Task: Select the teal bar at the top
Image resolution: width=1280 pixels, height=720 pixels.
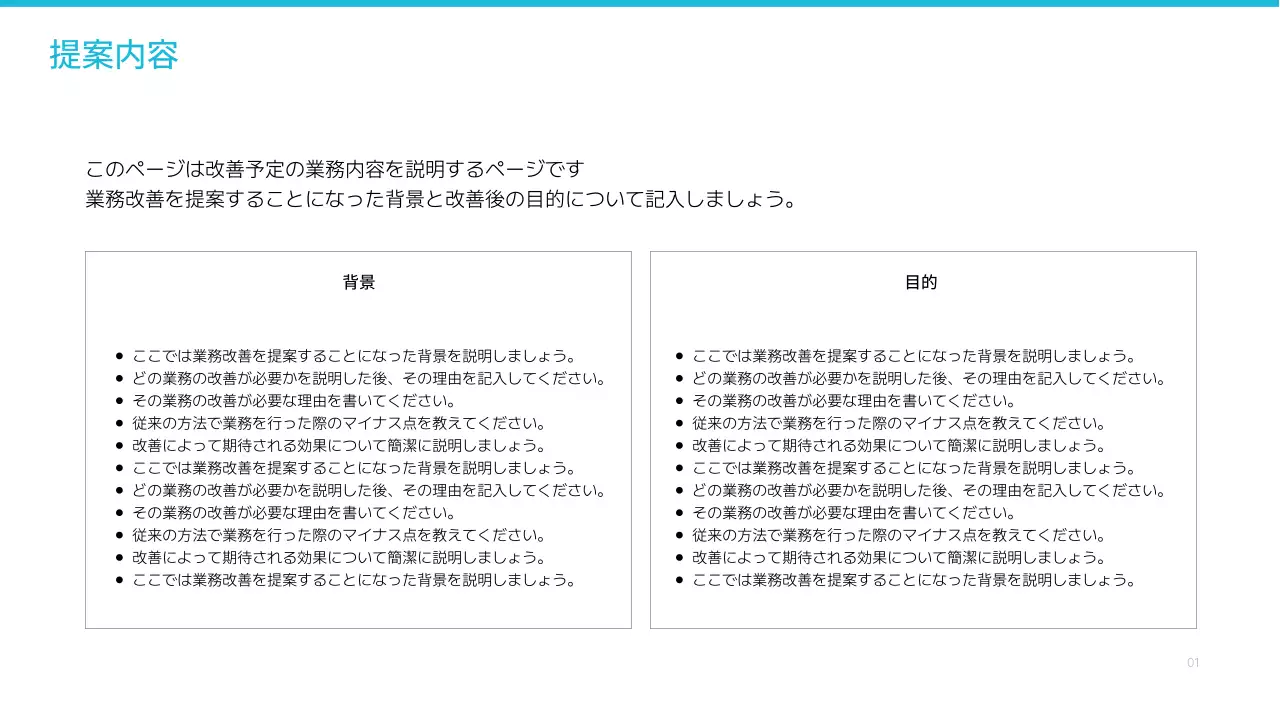Action: [640, 3]
